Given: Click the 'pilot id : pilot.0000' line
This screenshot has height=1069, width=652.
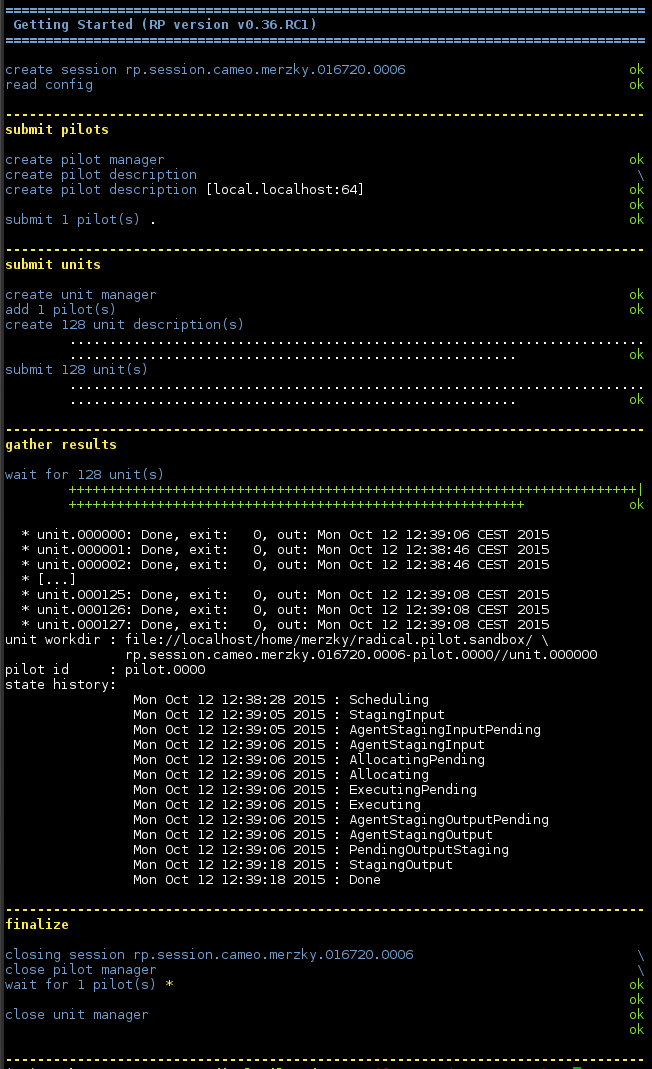Looking at the screenshot, I should click(105, 669).
